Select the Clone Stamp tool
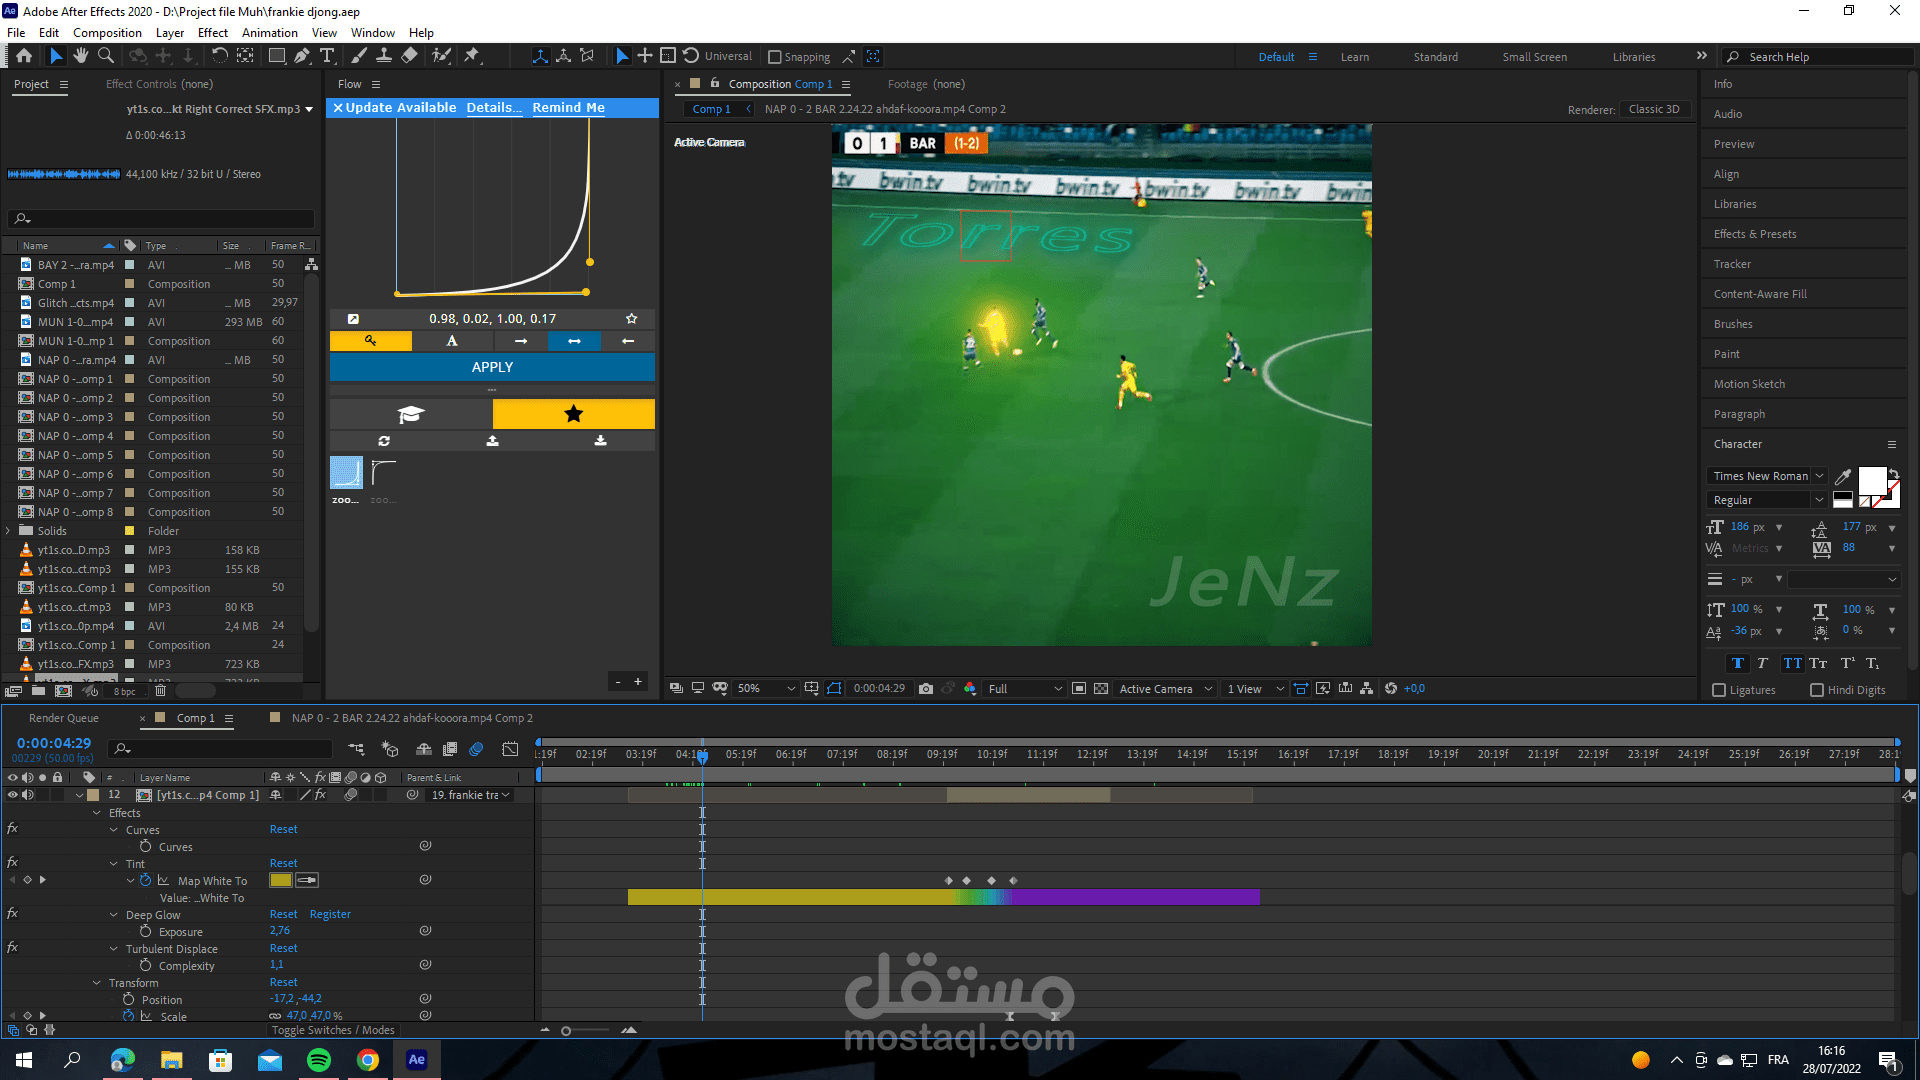The height and width of the screenshot is (1080, 1920). pyautogui.click(x=384, y=56)
